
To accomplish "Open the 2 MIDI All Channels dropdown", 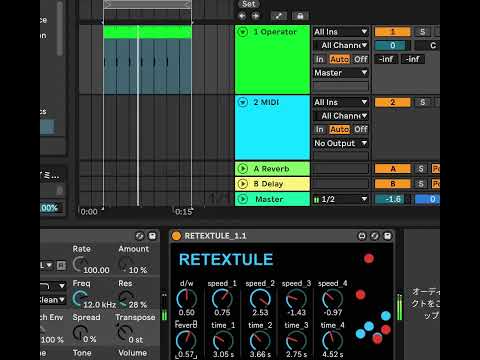I will coord(341,116).
